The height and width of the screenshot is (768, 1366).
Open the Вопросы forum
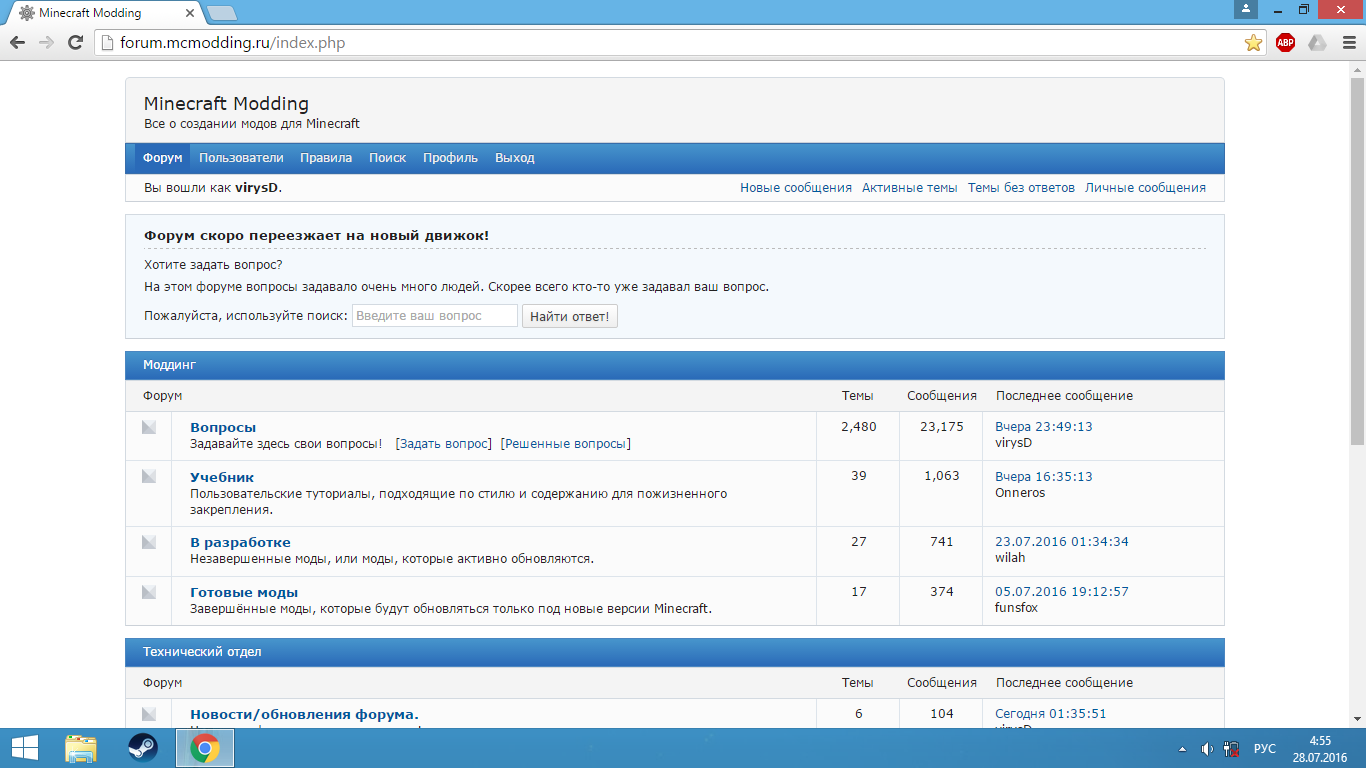click(223, 427)
